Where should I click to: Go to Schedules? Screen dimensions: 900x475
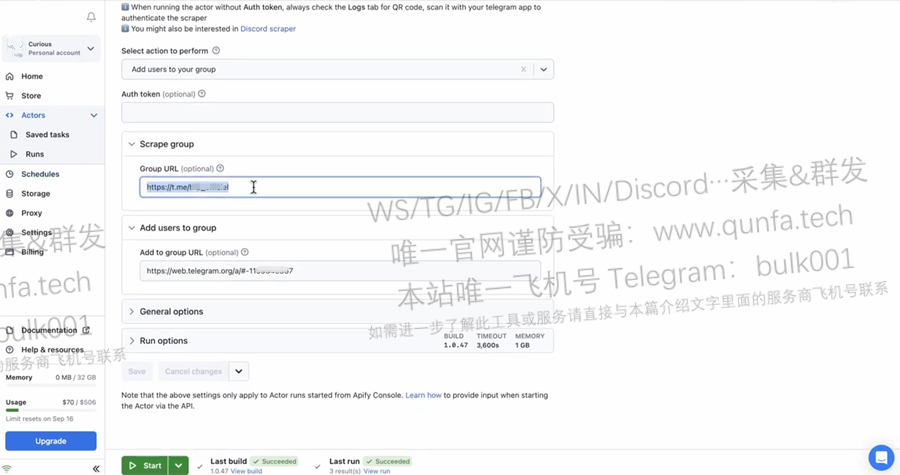[x=40, y=174]
